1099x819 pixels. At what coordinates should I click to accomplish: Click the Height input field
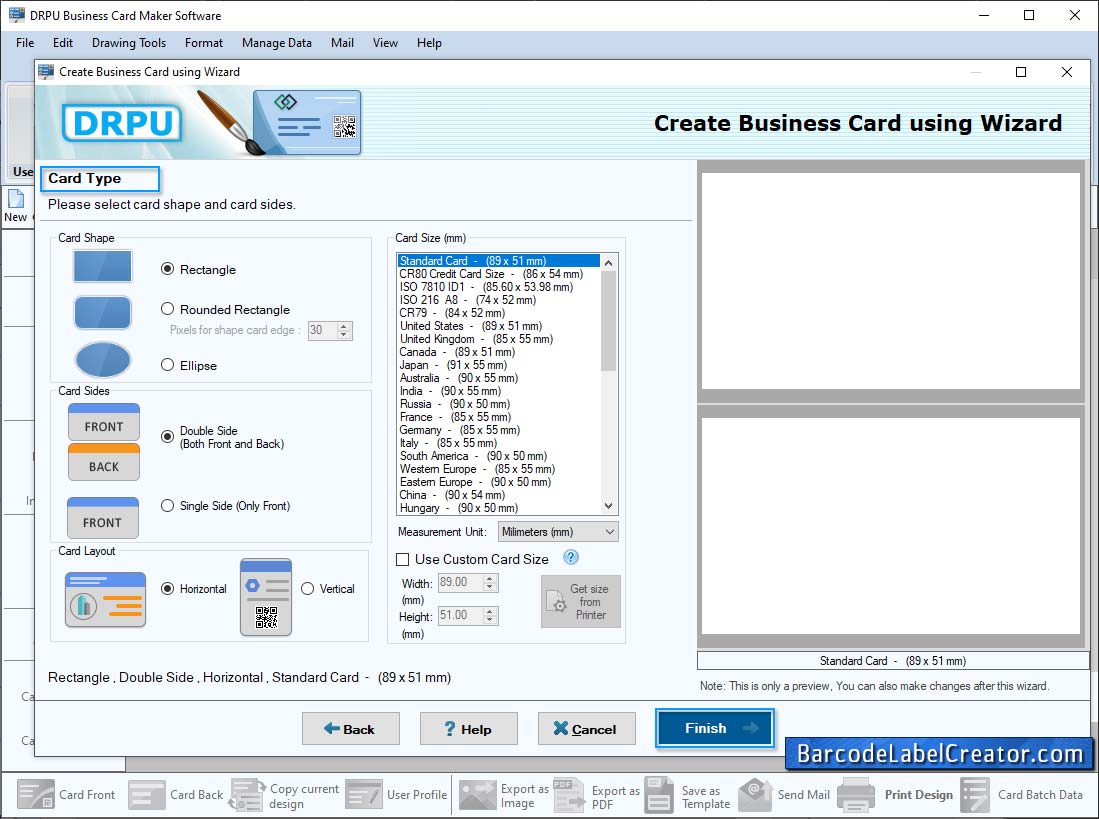[x=461, y=615]
